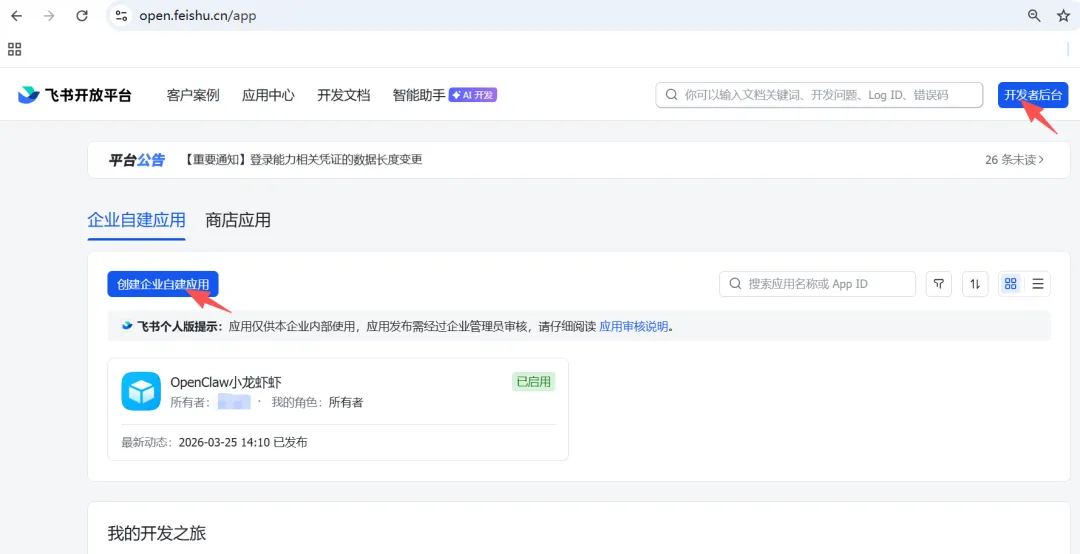The height and width of the screenshot is (554, 1080).
Task: Click the 平台公告 label
Action: (137, 160)
